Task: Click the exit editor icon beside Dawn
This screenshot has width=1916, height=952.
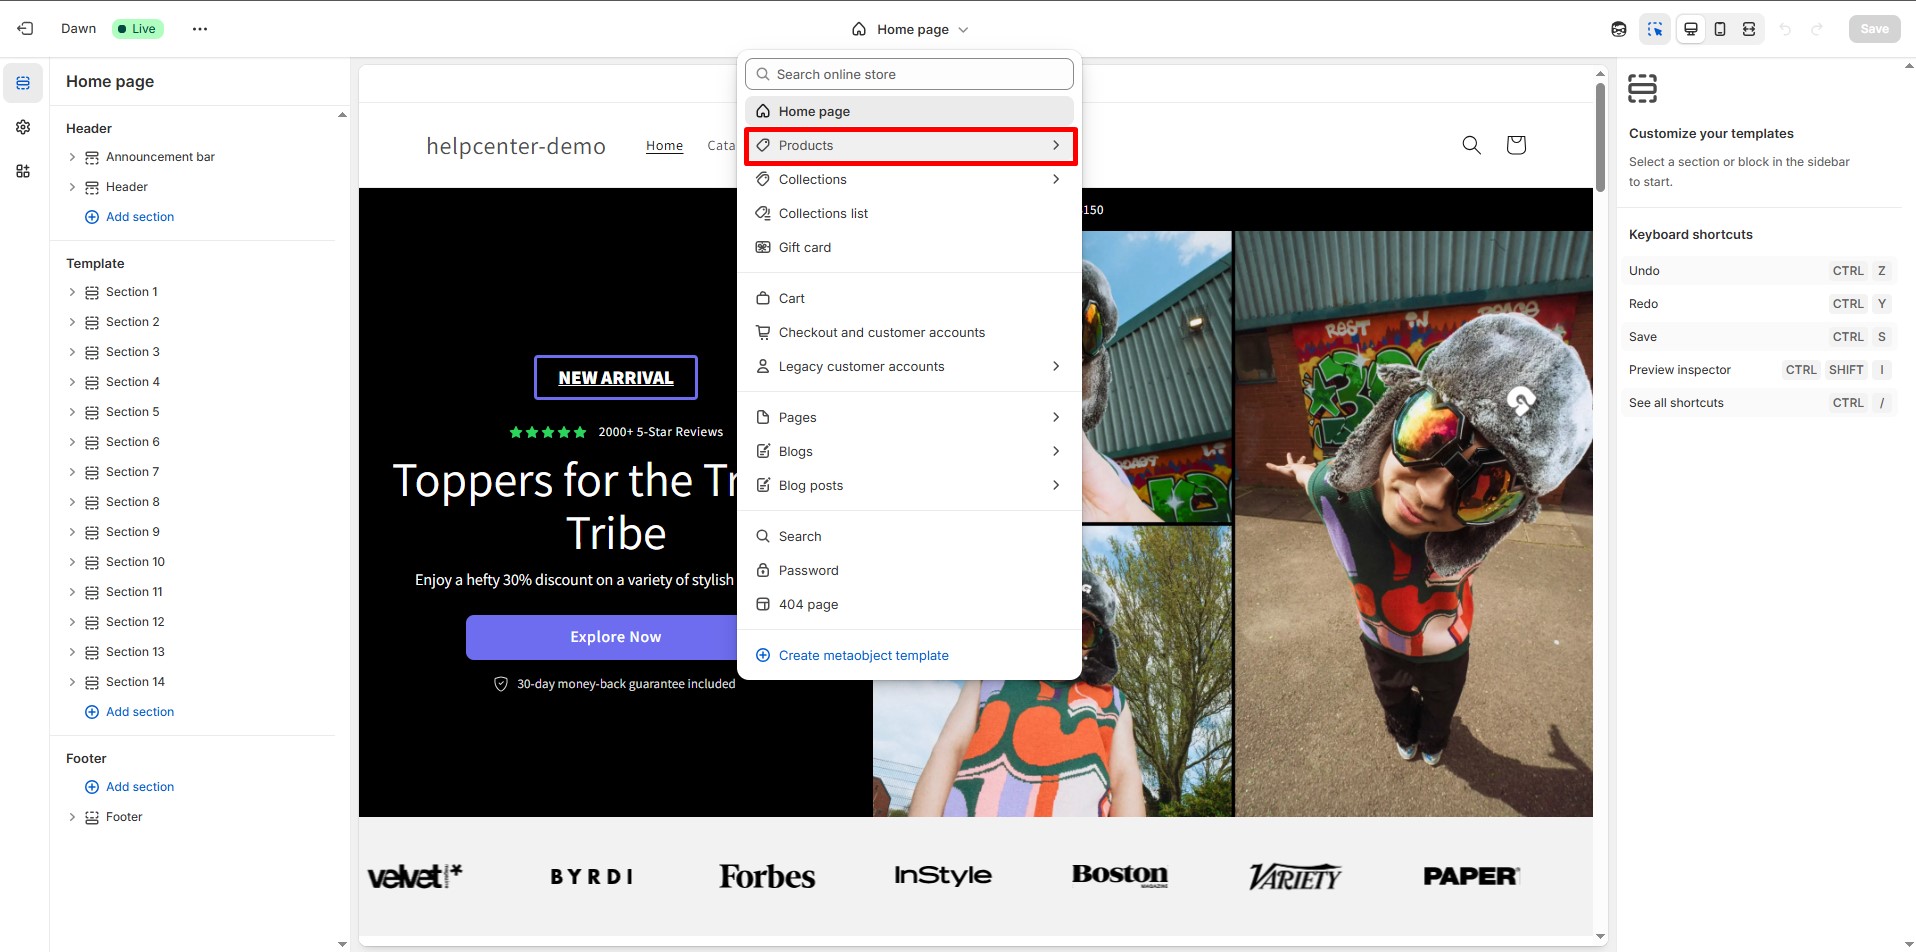Action: (26, 29)
